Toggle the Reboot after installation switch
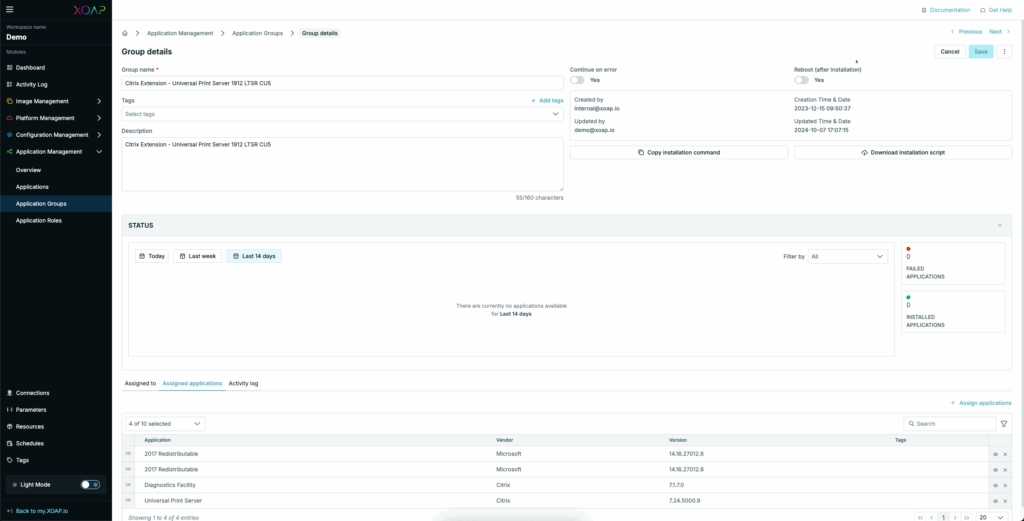This screenshot has width=1024, height=521. pyautogui.click(x=801, y=80)
